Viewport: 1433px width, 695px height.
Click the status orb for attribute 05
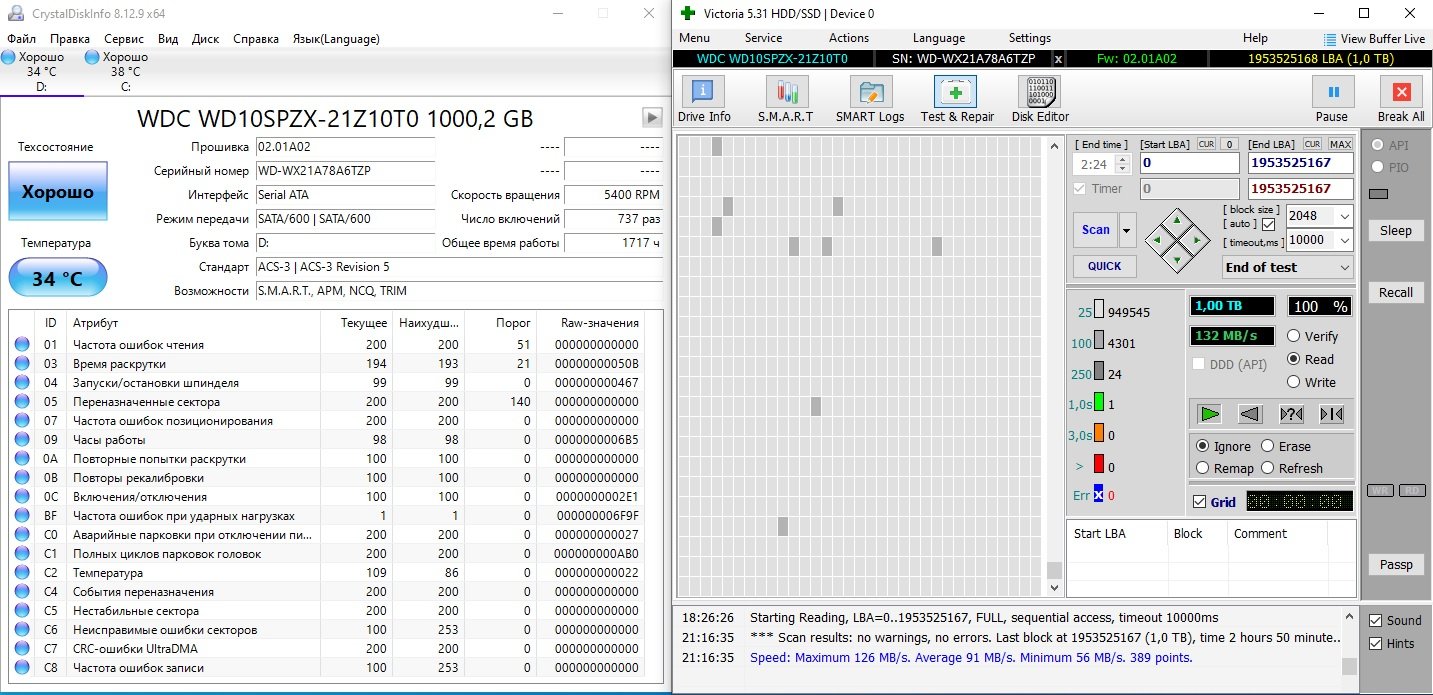[22, 402]
